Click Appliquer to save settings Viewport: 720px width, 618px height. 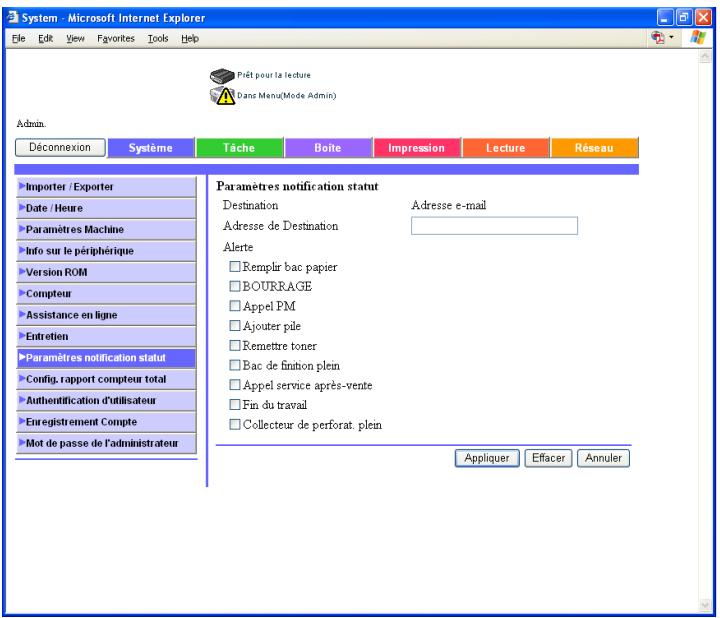pos(487,458)
